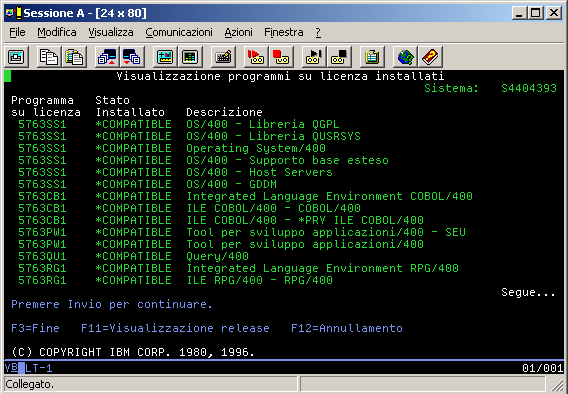
Task: Click the clipboard toolbar icon
Action: coord(372,57)
